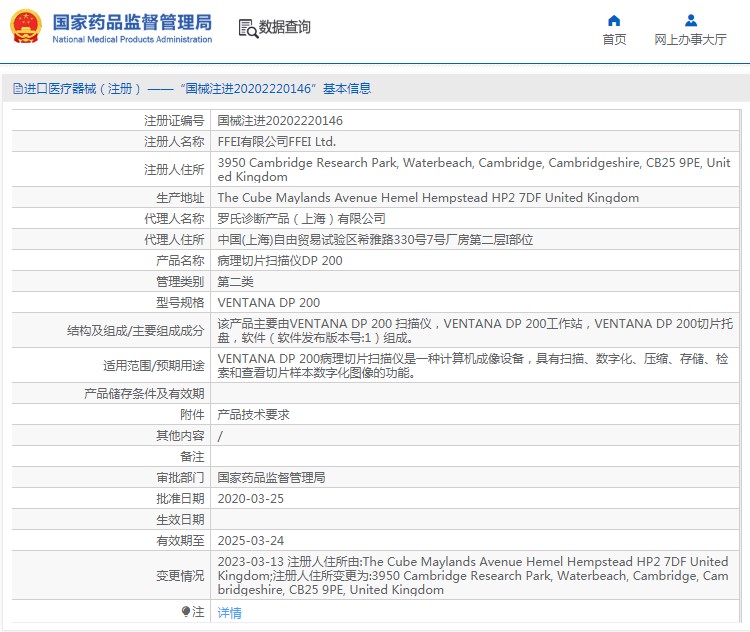Click the document icon beside 进口医疗器械
750x632 pixels.
coord(18,89)
